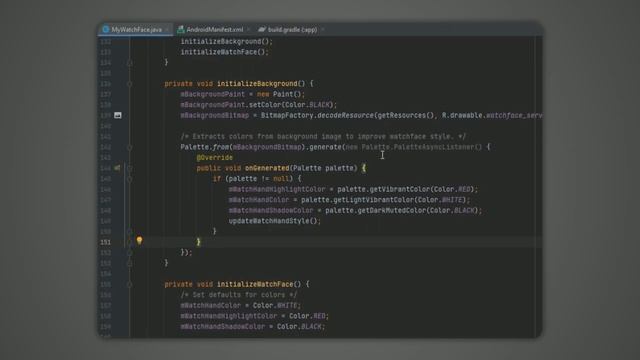Click the 'private void initializeBackground()' declaration
Viewport: 640px width, 360px height.
[235, 84]
